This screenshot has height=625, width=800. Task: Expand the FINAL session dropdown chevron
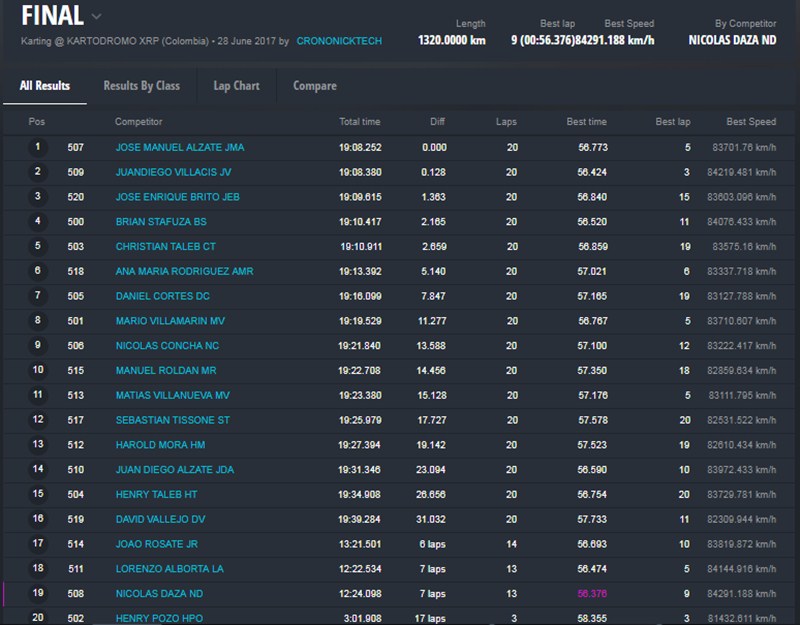(96, 16)
